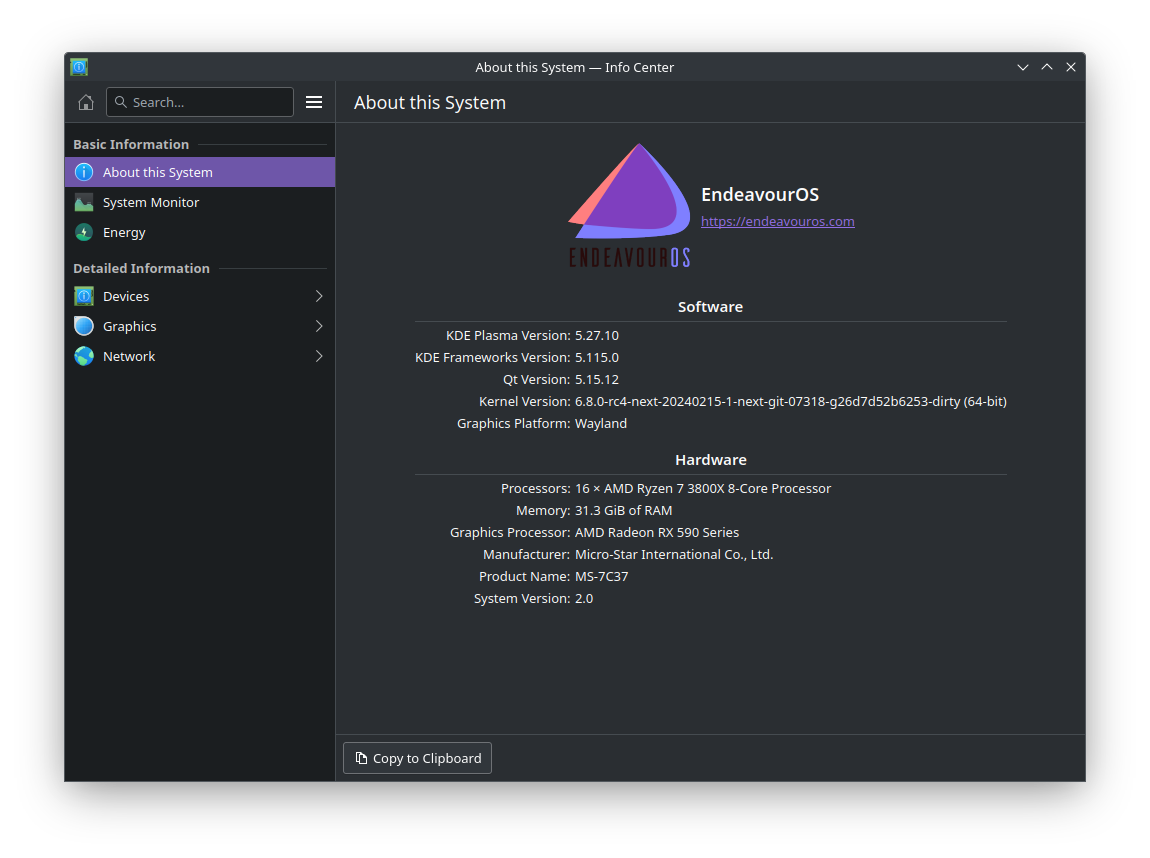Click the Network globe icon
This screenshot has width=1150, height=858.
pos(84,356)
